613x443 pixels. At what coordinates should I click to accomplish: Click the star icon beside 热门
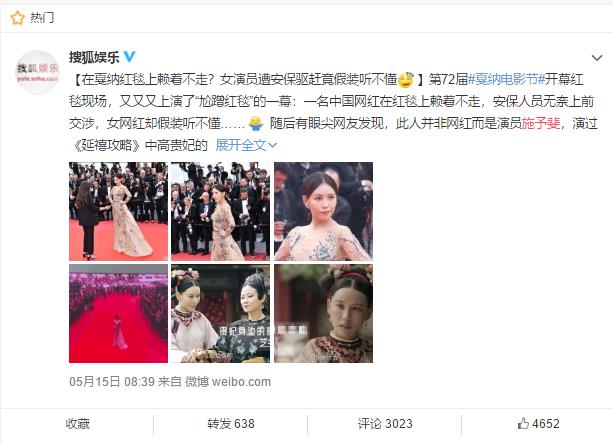(x=17, y=18)
